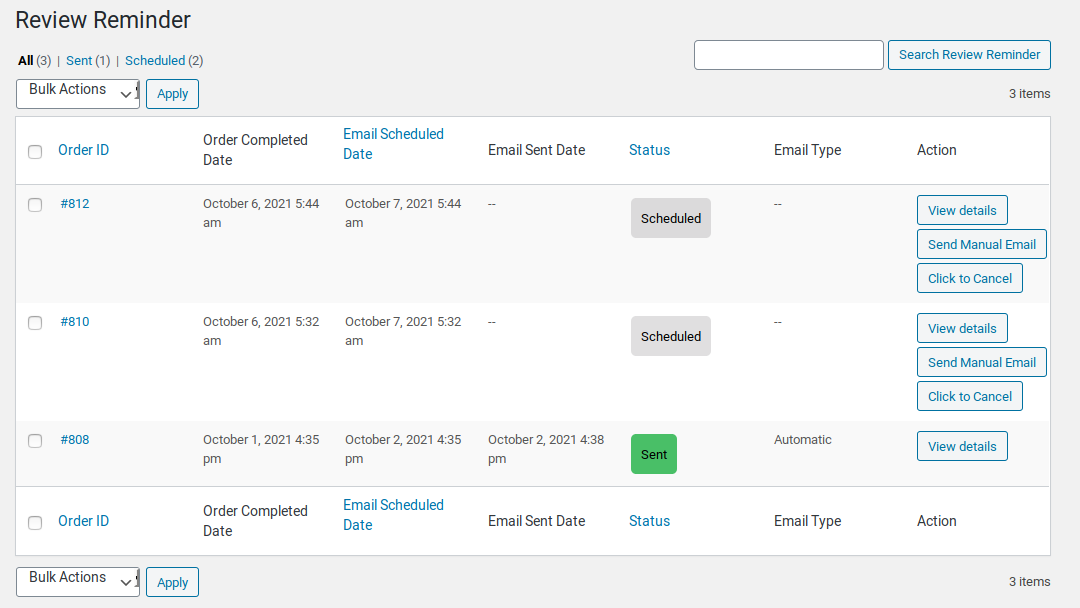Viewport: 1080px width, 608px height.
Task: Click inside the search input field
Action: [788, 55]
